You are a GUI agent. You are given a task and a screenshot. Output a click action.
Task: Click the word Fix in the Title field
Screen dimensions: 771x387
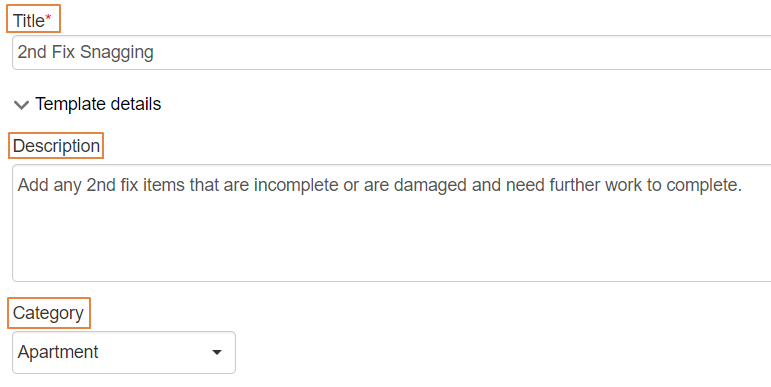pyautogui.click(x=63, y=52)
